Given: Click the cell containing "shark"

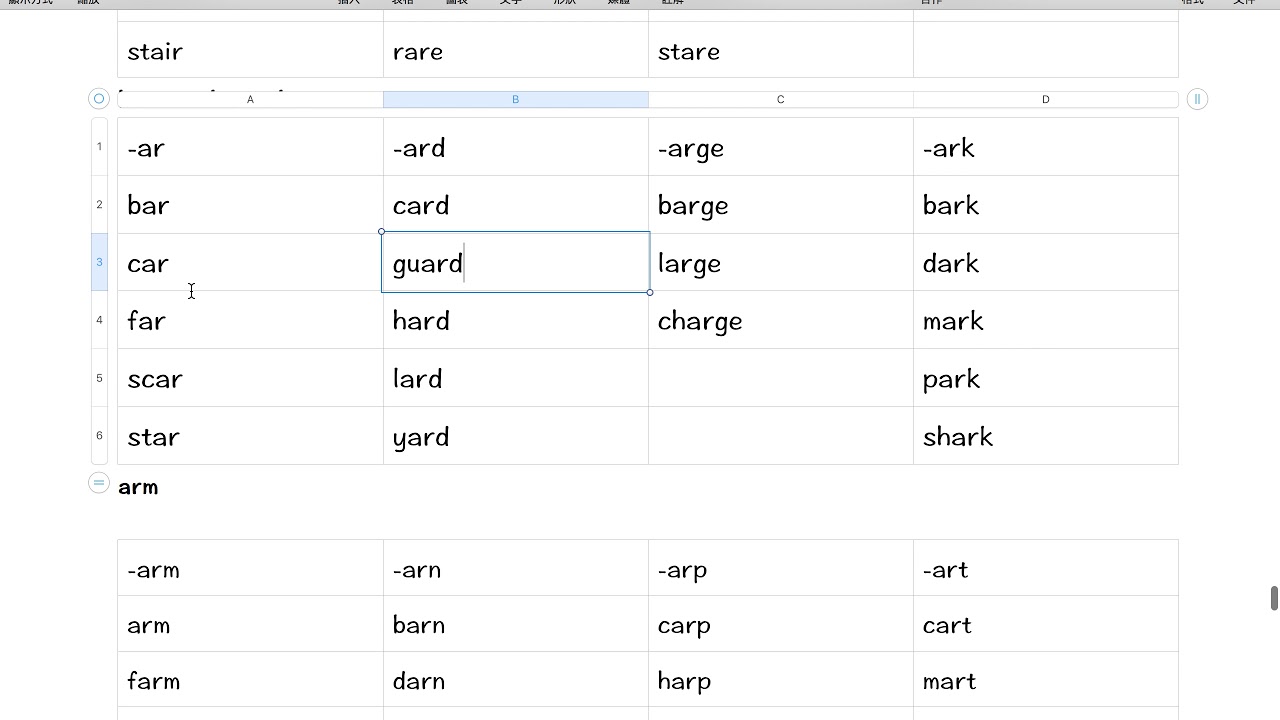Looking at the screenshot, I should click(1045, 437).
